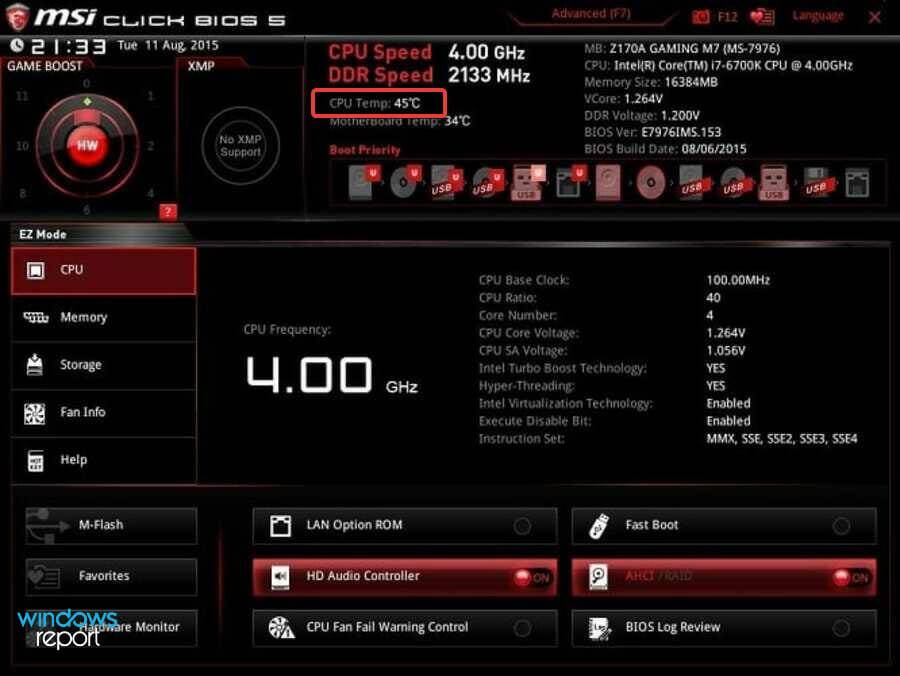The width and height of the screenshot is (900, 676).
Task: Open Help using the hotkey icon
Action: pos(103,460)
